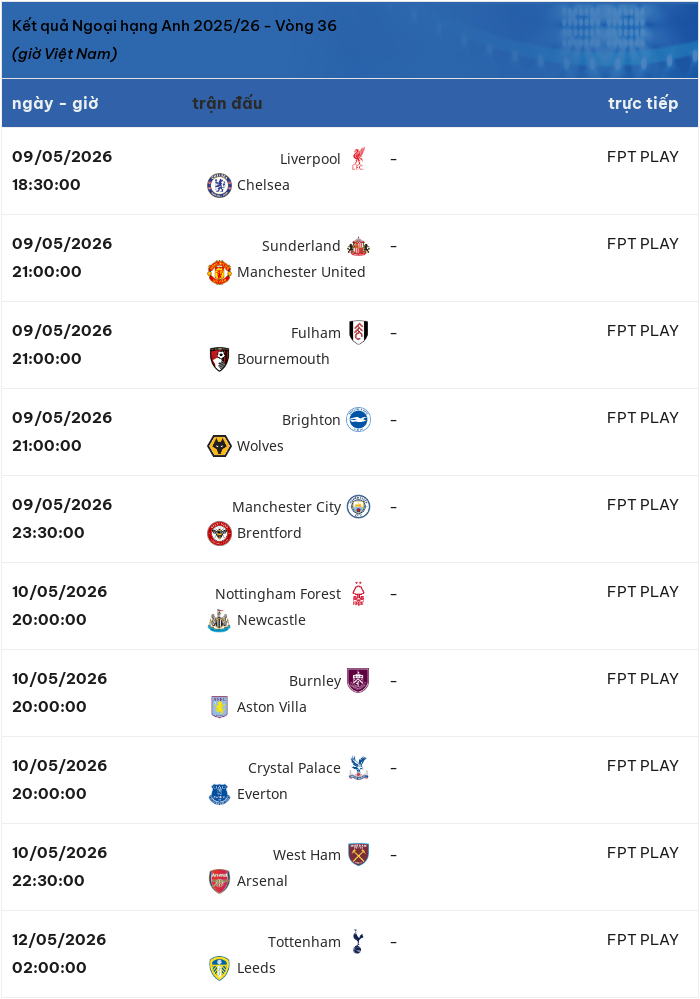This screenshot has height=999, width=700.
Task: Click the Fulham club badge
Action: point(359,333)
